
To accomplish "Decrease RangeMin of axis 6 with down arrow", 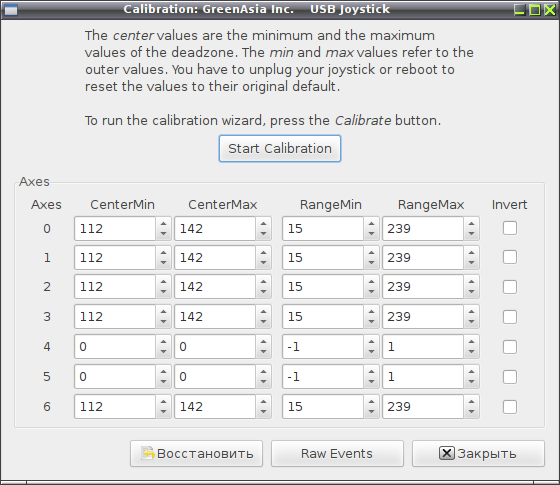I will pyautogui.click(x=371, y=412).
